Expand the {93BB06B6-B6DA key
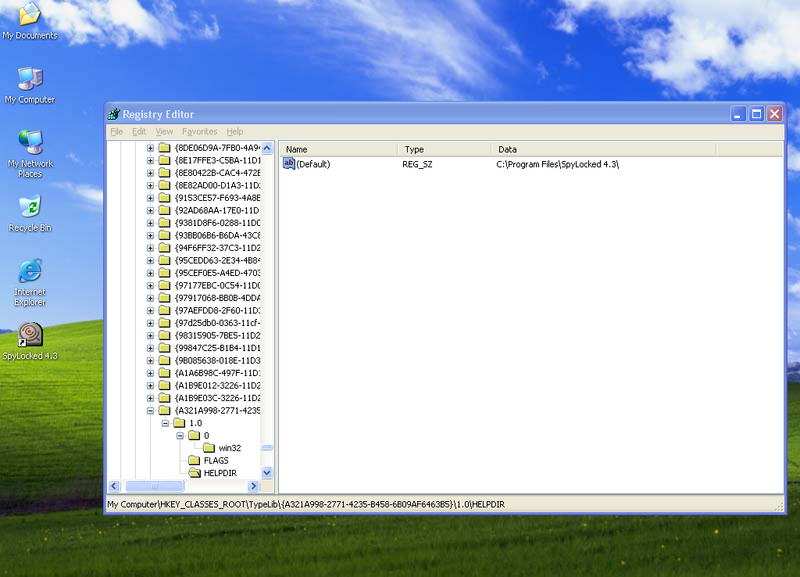Screen dimensions: 800x577 150,235
